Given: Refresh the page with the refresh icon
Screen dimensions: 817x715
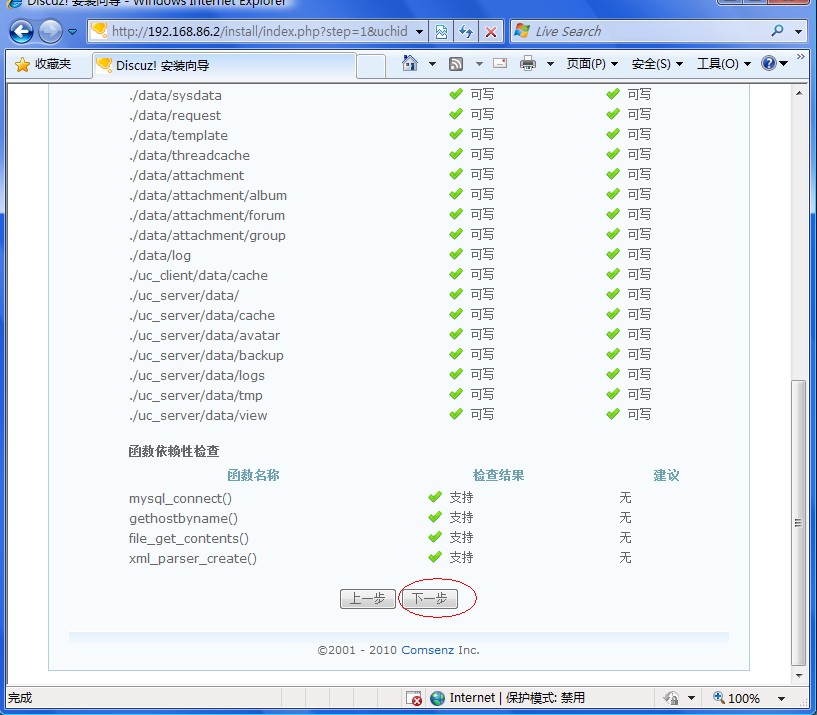Looking at the screenshot, I should coord(465,32).
